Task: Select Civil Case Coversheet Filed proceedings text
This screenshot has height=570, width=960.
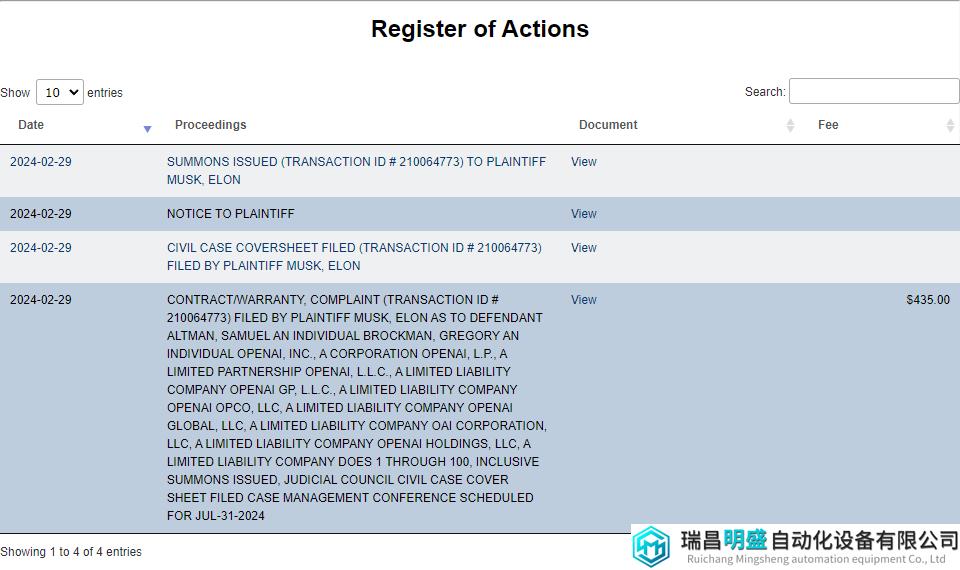Action: click(x=354, y=257)
